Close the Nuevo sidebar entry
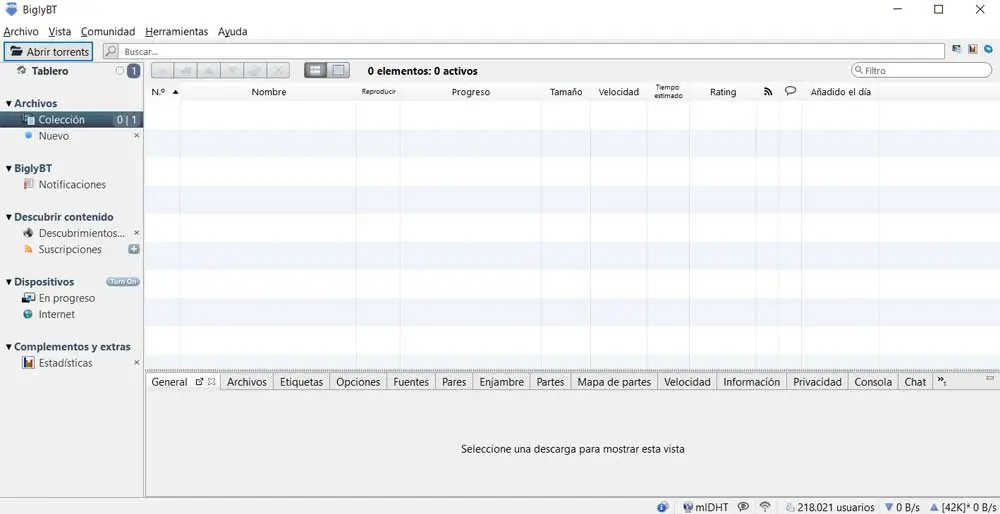The image size is (1000, 514). point(136,136)
